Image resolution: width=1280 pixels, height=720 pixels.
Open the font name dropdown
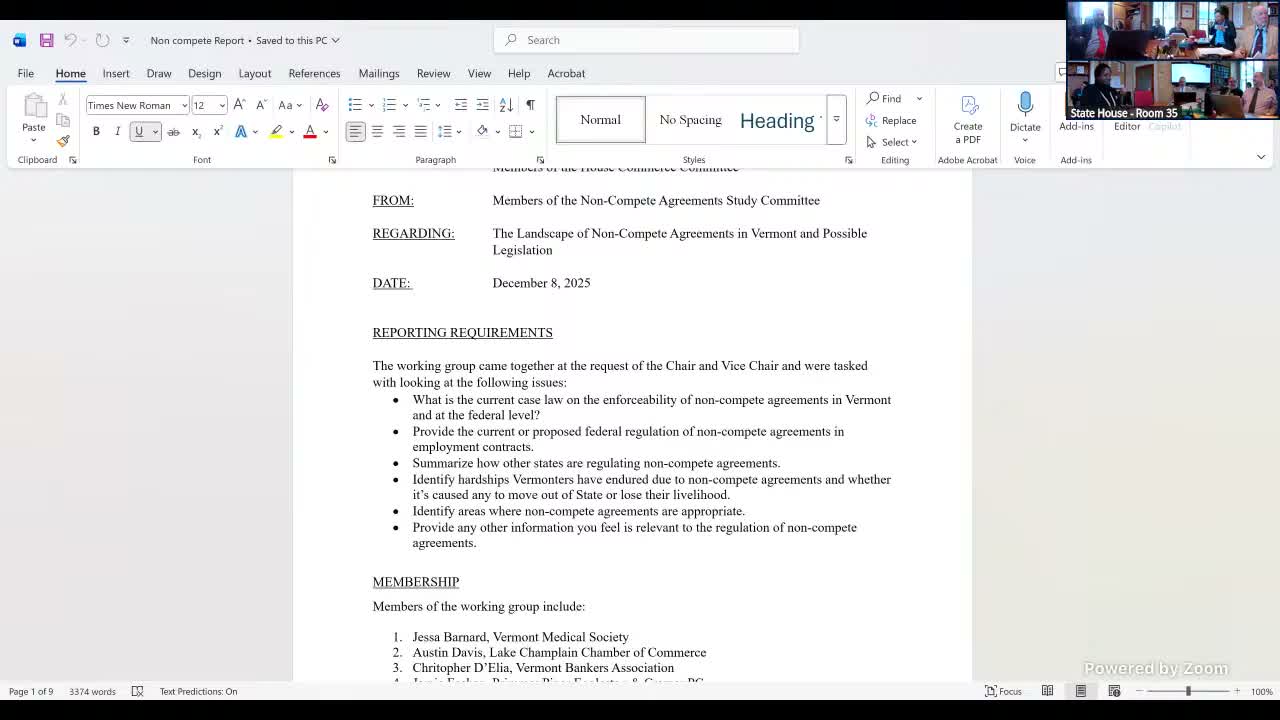point(184,105)
